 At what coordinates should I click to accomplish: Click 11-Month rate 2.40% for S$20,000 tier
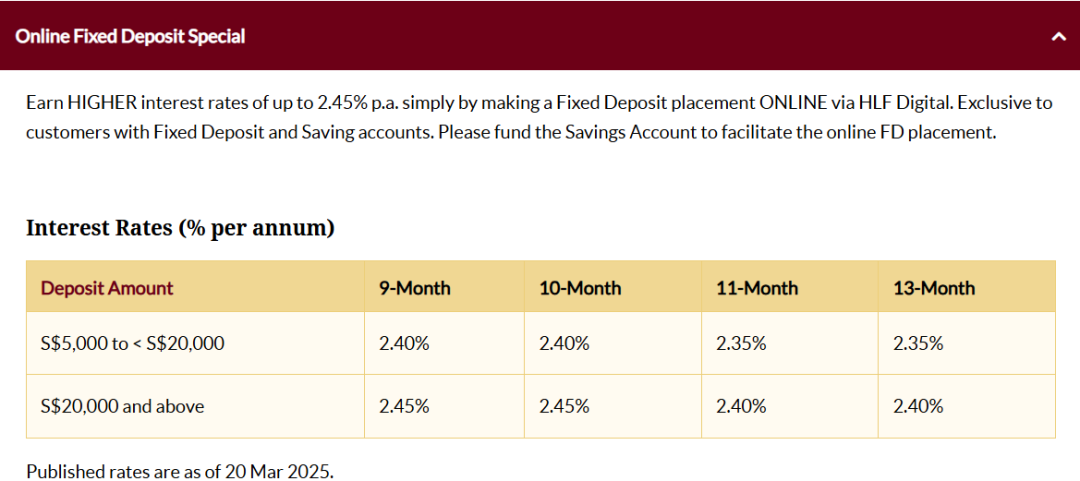click(x=741, y=407)
